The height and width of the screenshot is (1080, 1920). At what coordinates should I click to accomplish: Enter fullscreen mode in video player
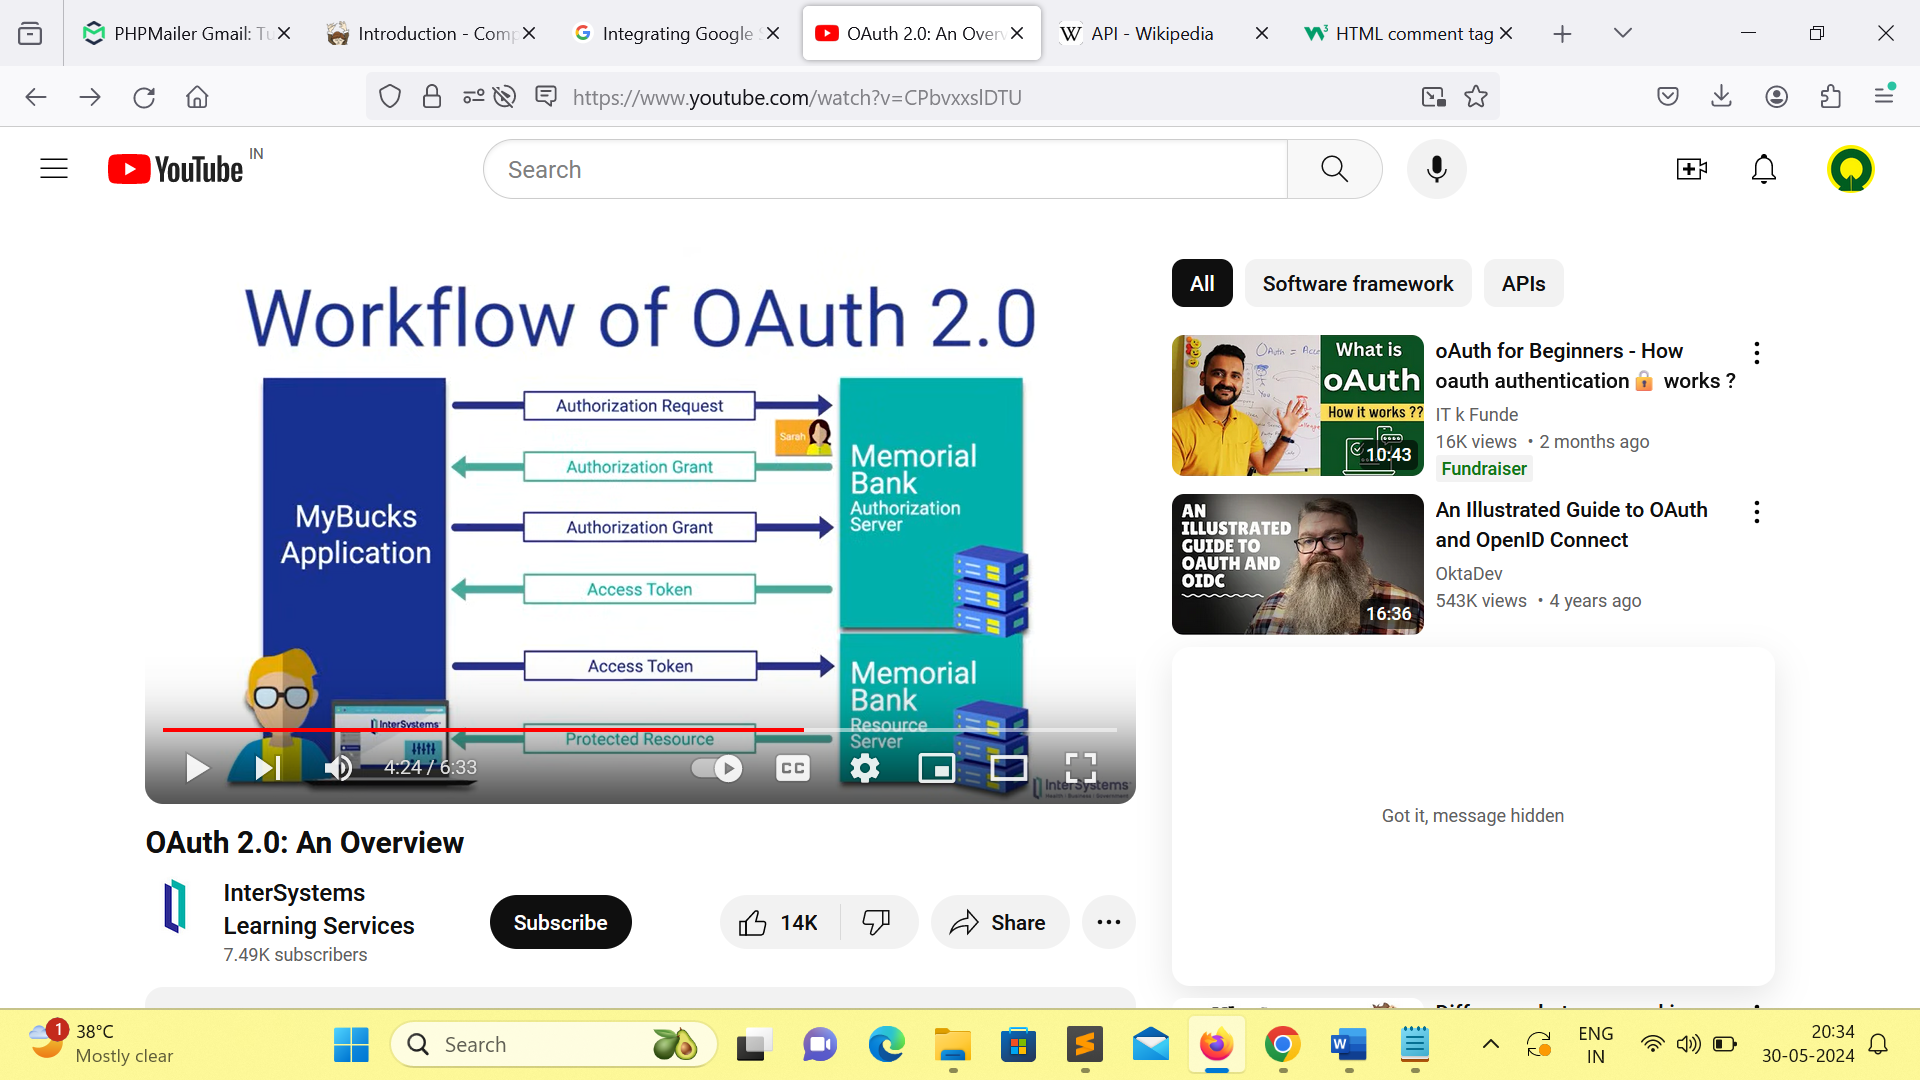pos(1081,768)
